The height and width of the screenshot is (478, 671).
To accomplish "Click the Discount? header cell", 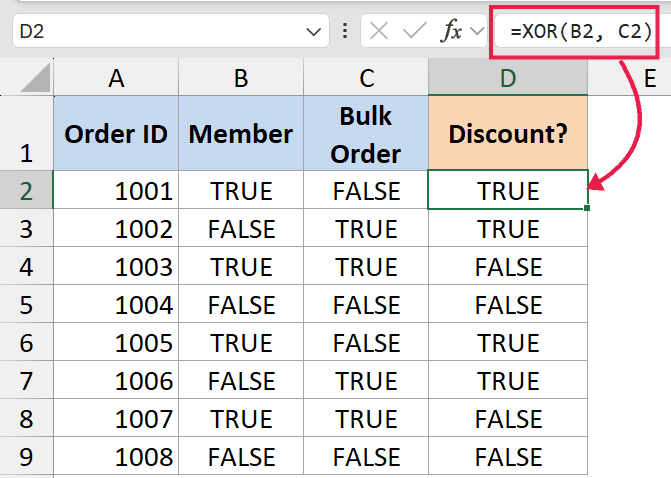I will [x=508, y=133].
